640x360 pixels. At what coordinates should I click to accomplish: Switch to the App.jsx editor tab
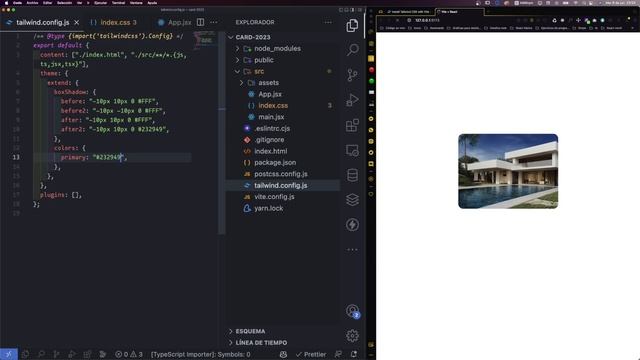pos(175,22)
